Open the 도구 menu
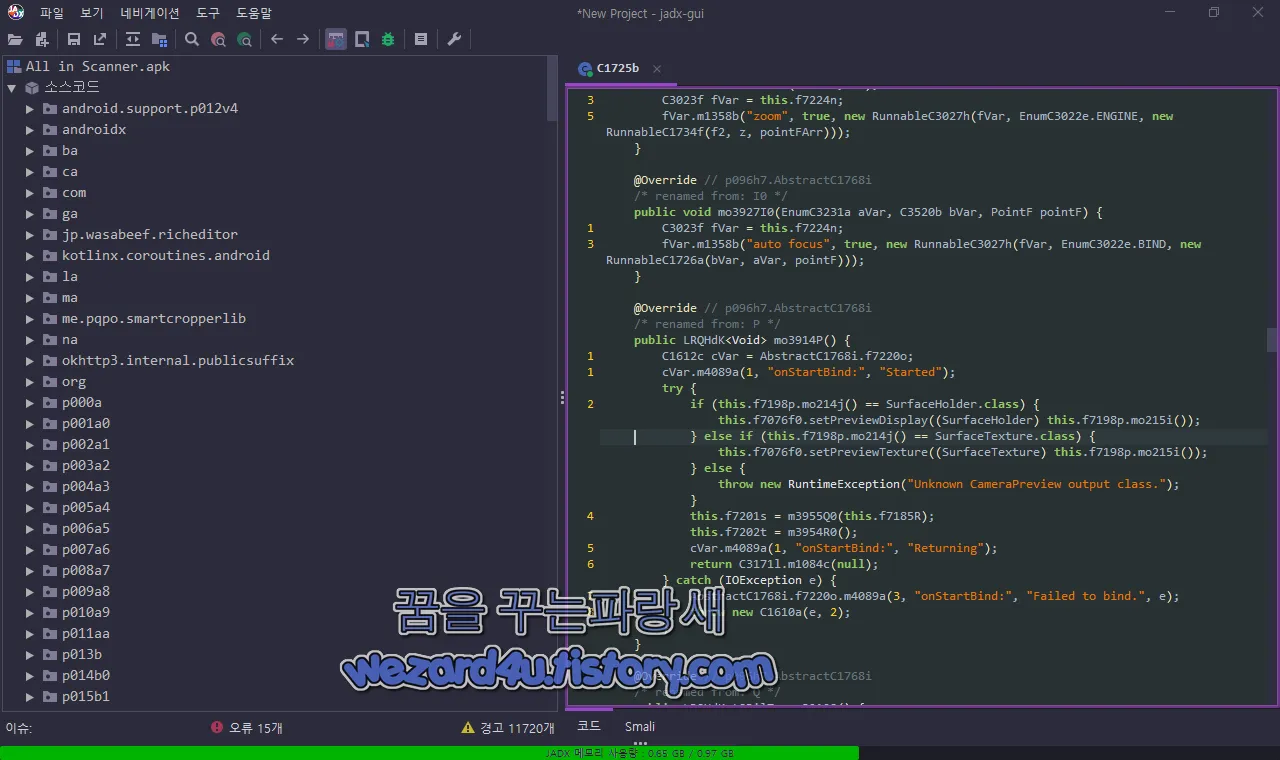Viewport: 1280px width, 760px height. tap(208, 13)
